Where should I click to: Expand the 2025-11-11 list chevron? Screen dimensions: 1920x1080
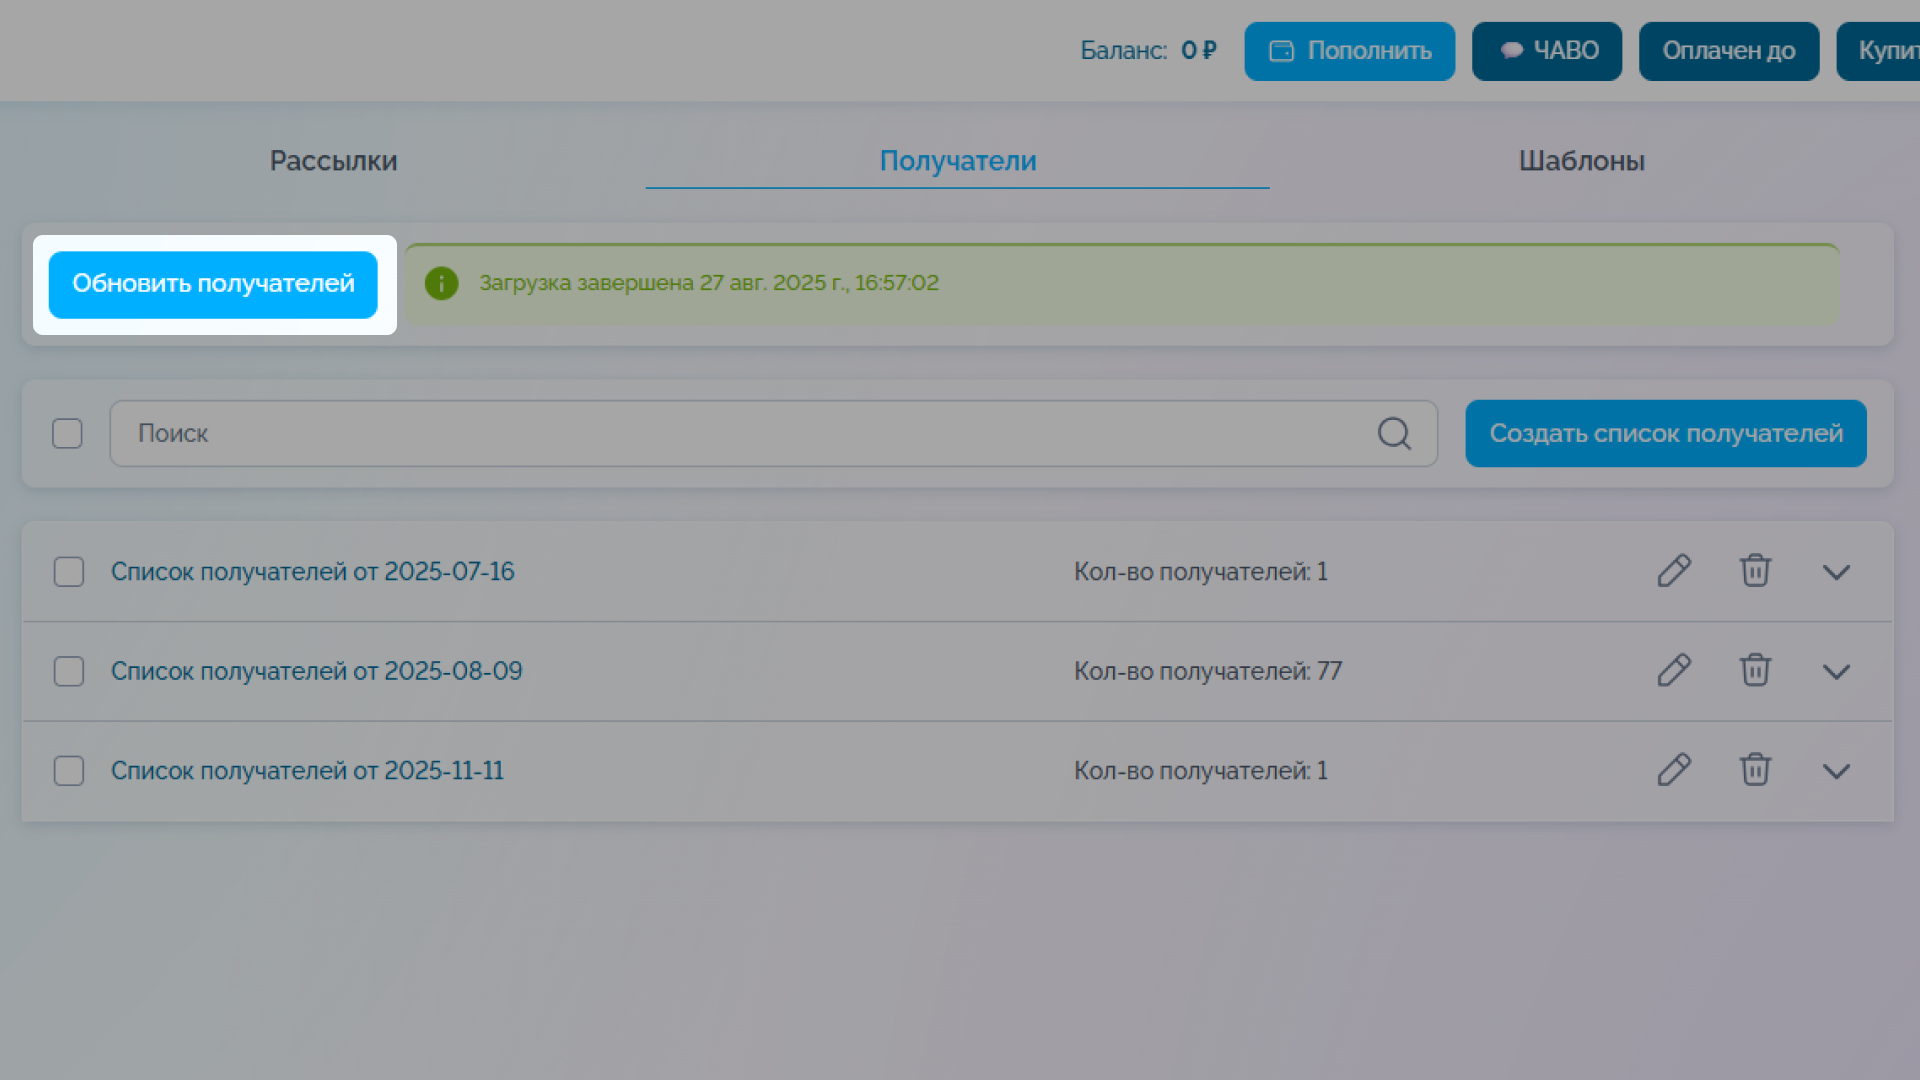tap(1836, 771)
